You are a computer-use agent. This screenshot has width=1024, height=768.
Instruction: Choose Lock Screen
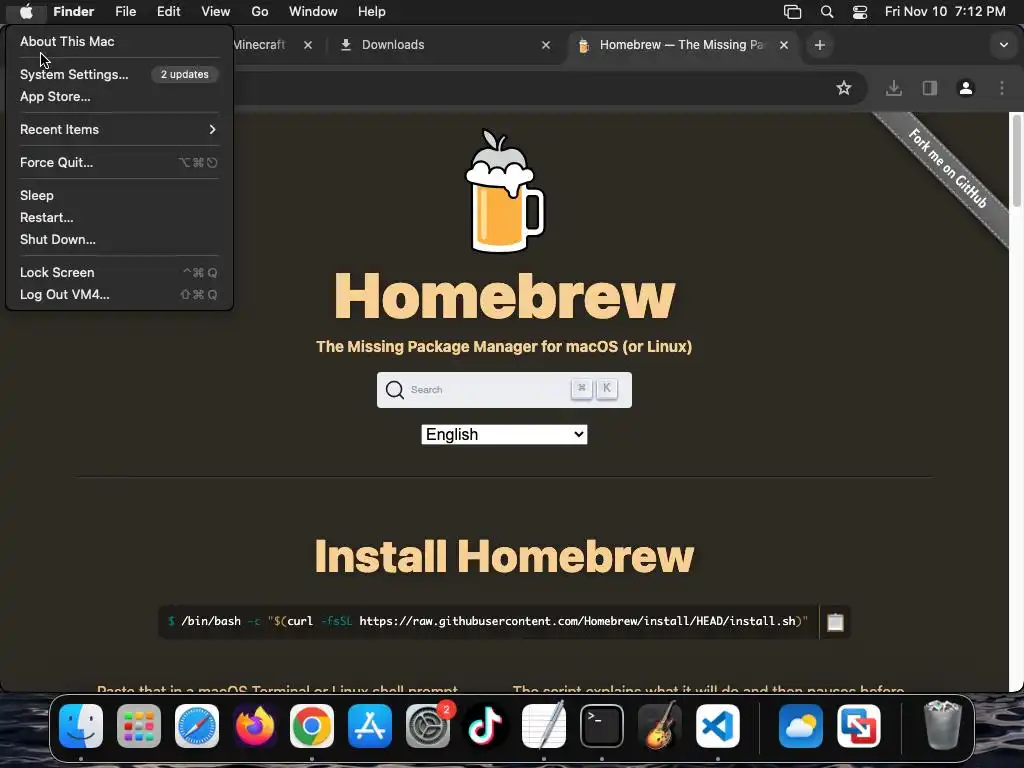pos(119,272)
